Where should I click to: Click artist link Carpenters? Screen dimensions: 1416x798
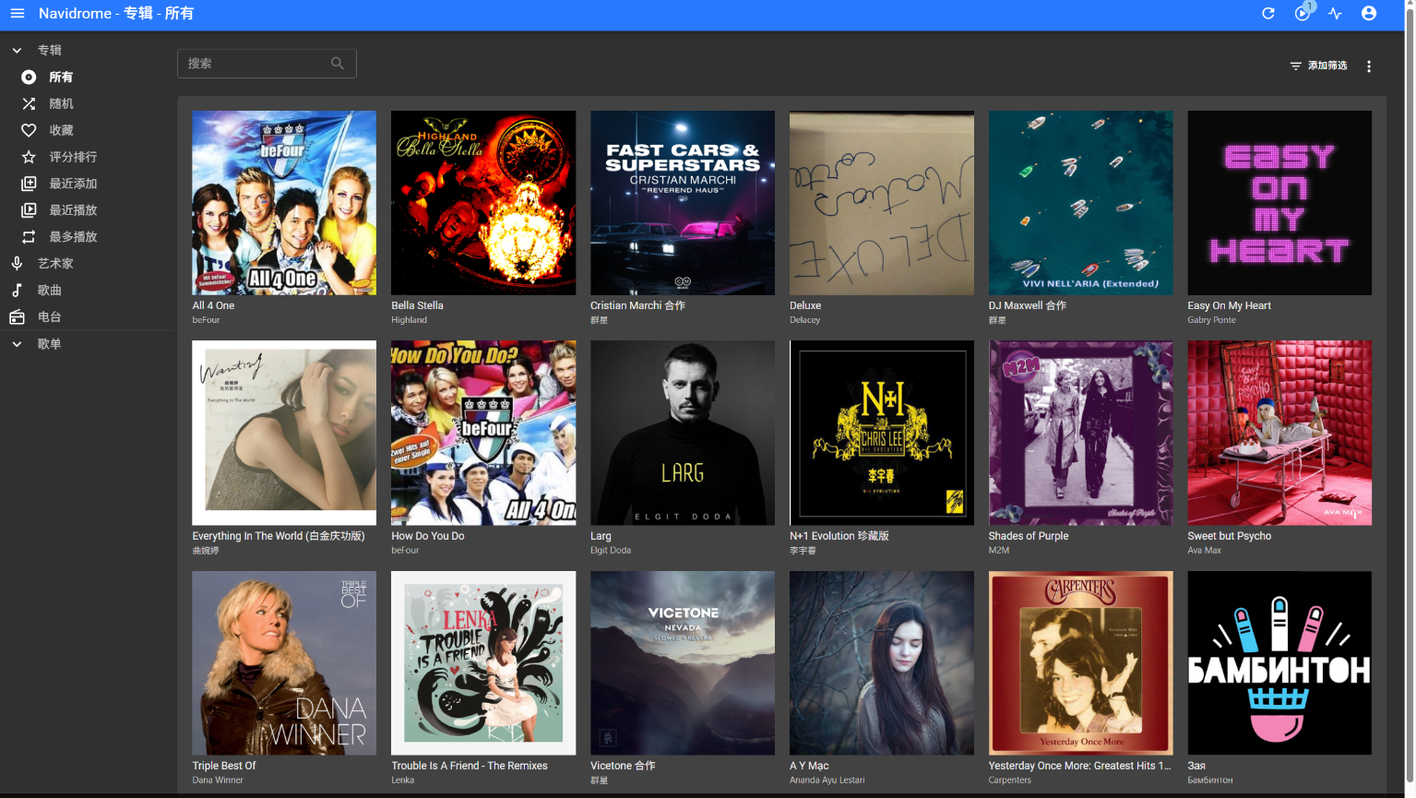[x=1010, y=780]
